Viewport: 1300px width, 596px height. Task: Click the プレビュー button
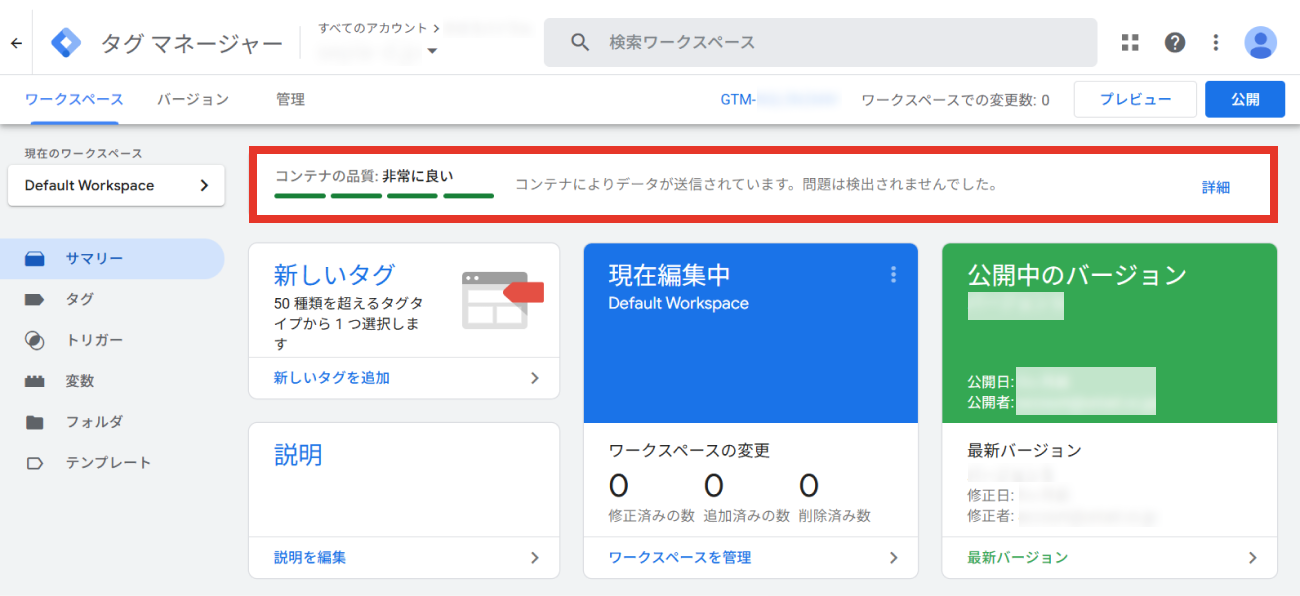(1135, 100)
